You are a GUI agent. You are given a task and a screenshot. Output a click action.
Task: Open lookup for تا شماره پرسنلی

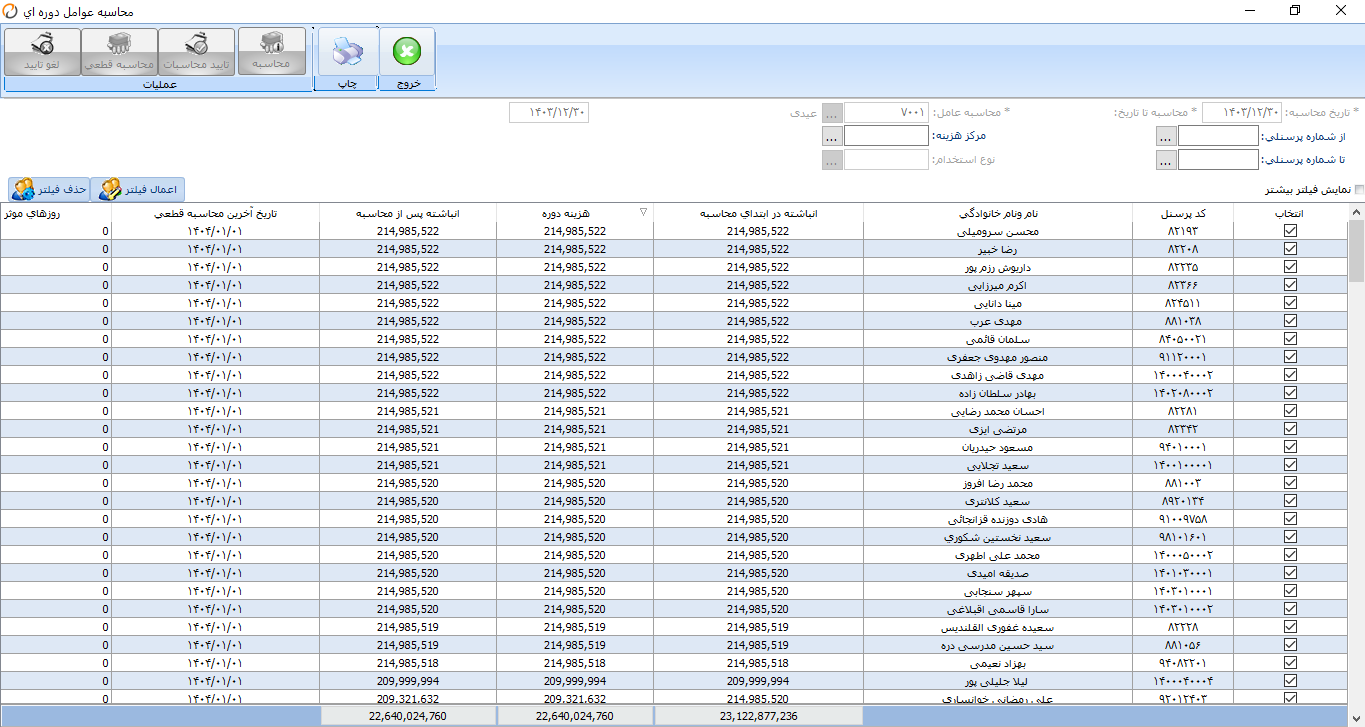(1165, 160)
